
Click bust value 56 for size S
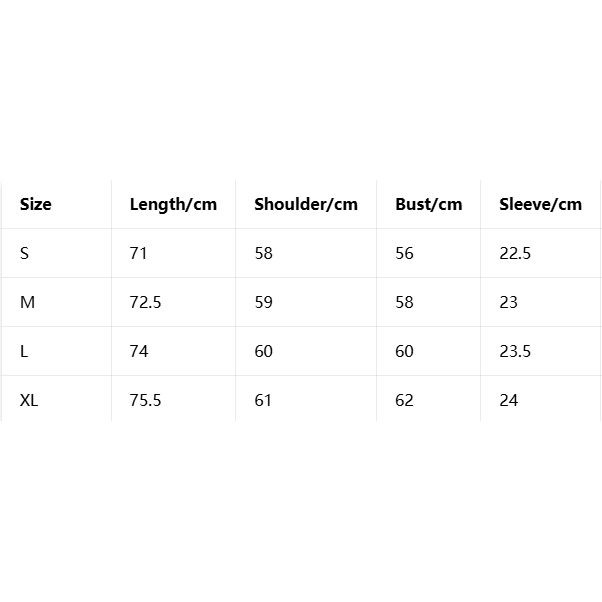[x=404, y=253]
